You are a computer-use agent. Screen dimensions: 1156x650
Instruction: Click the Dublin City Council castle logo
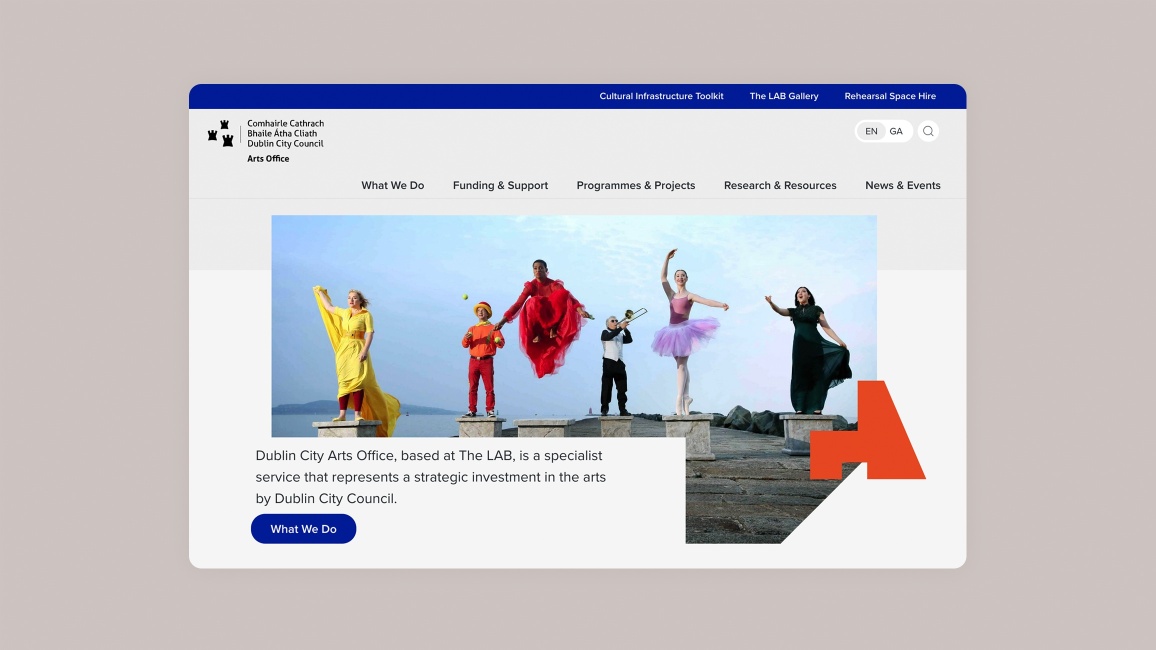[x=220, y=133]
